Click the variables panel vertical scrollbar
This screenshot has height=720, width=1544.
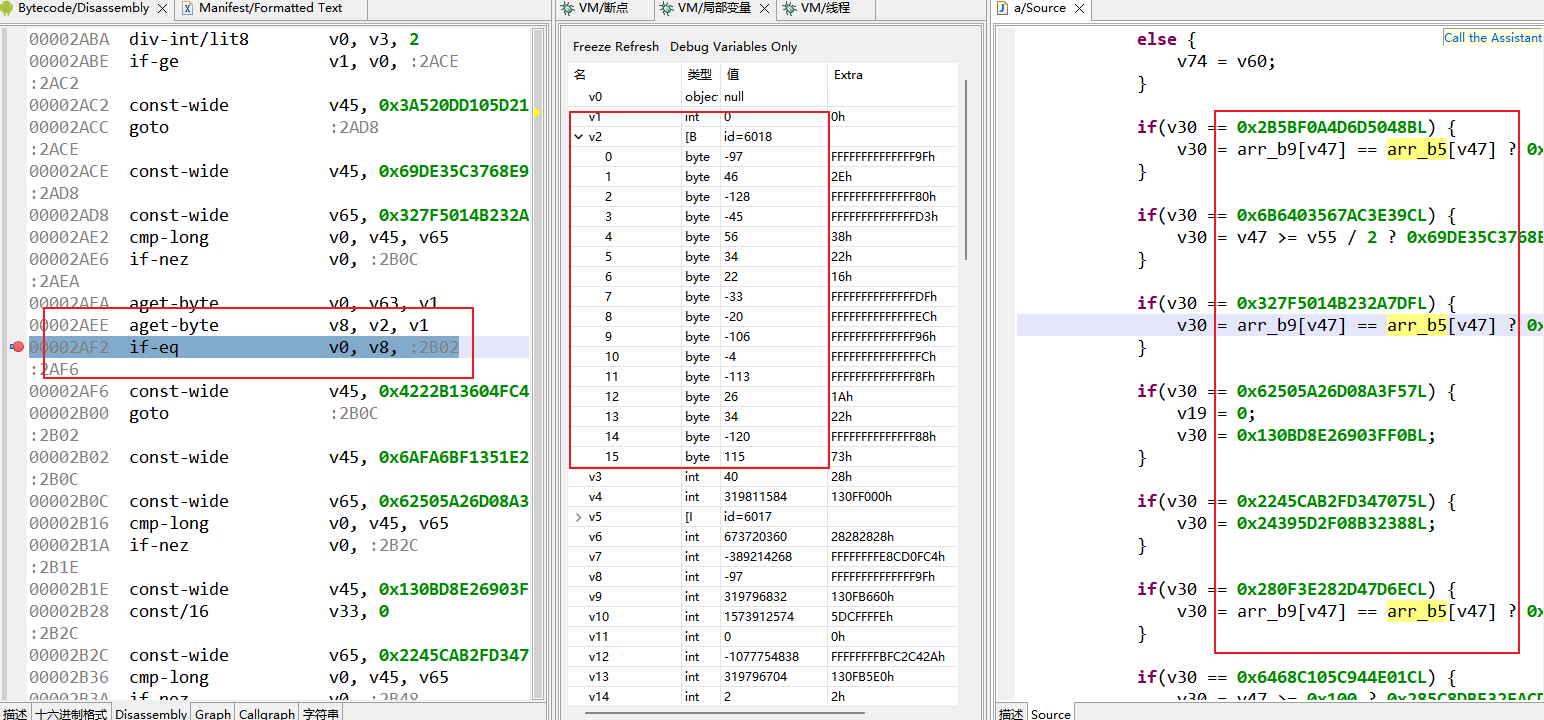click(x=966, y=170)
